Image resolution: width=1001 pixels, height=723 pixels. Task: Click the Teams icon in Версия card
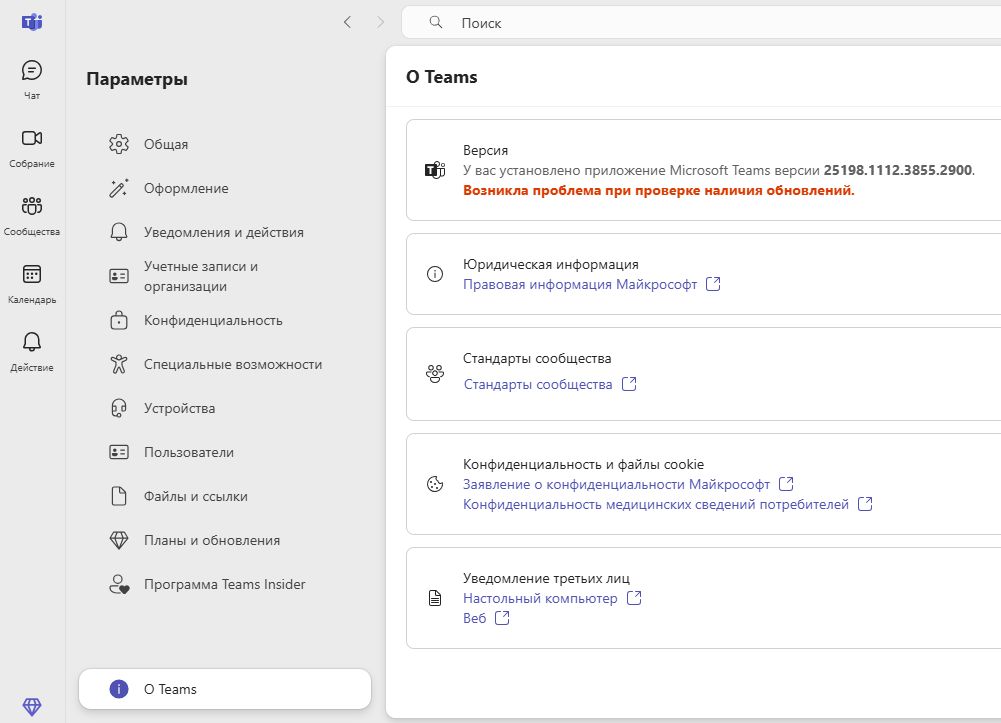pyautogui.click(x=435, y=170)
